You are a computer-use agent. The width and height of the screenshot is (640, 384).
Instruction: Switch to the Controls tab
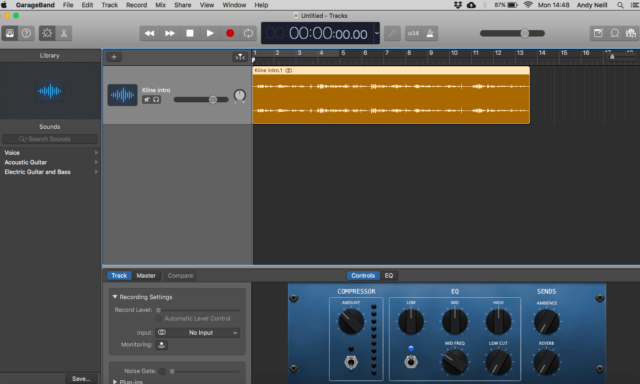click(x=363, y=275)
